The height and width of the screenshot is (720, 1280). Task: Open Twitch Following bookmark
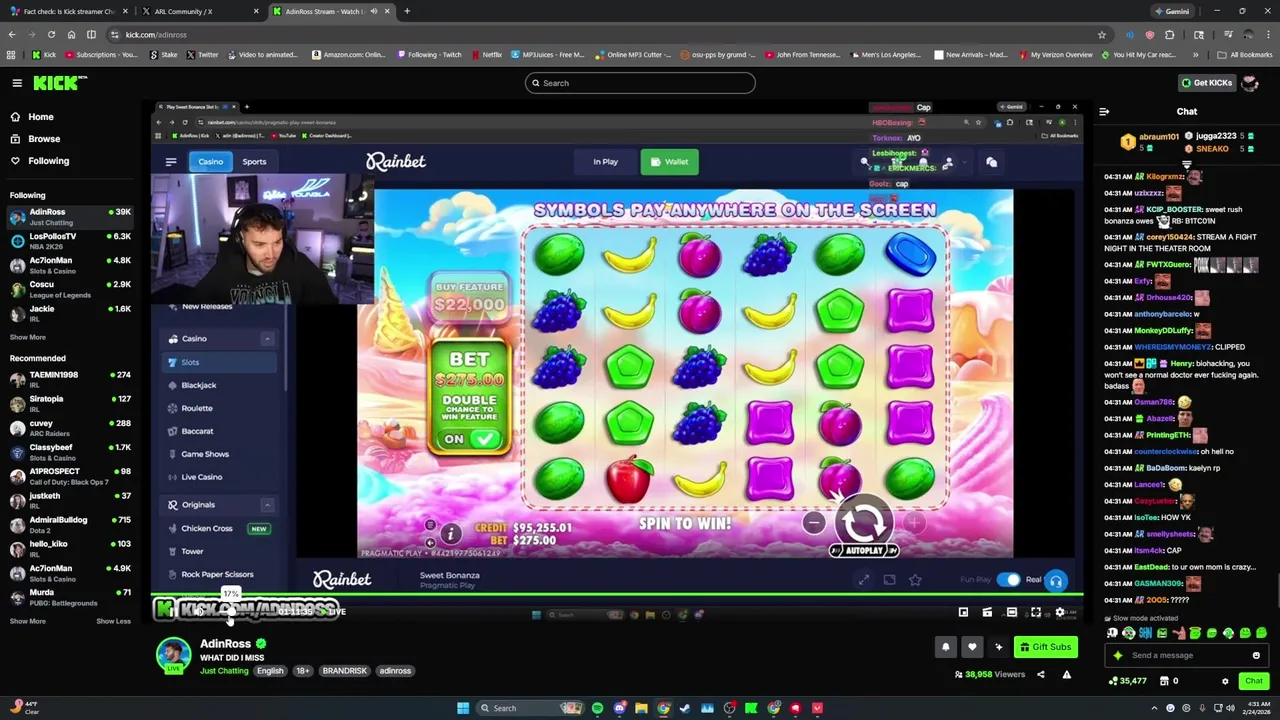429,55
